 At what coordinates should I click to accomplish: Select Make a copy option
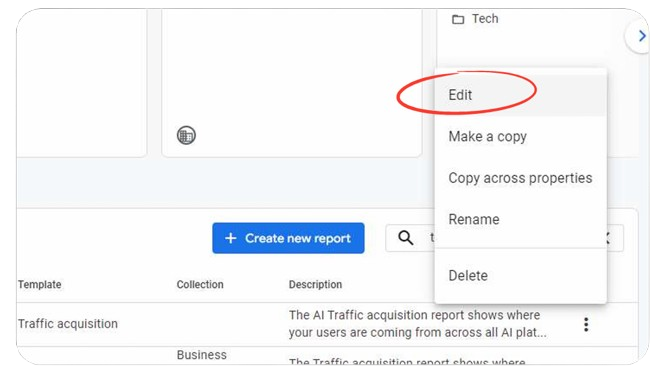click(x=520, y=137)
